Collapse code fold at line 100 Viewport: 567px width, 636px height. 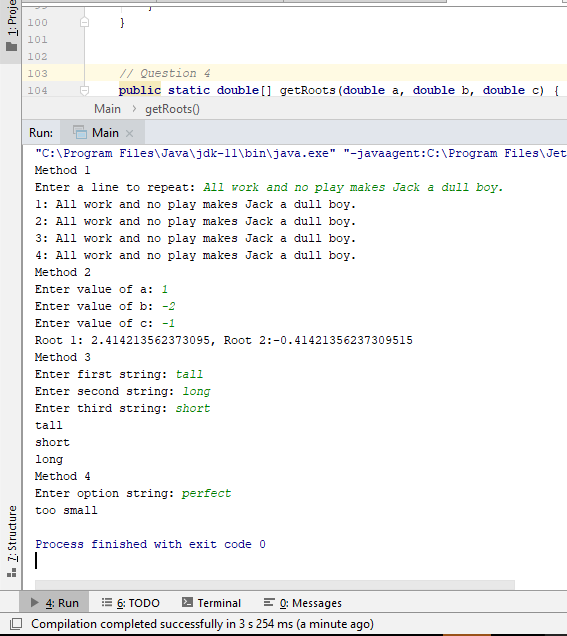84,22
